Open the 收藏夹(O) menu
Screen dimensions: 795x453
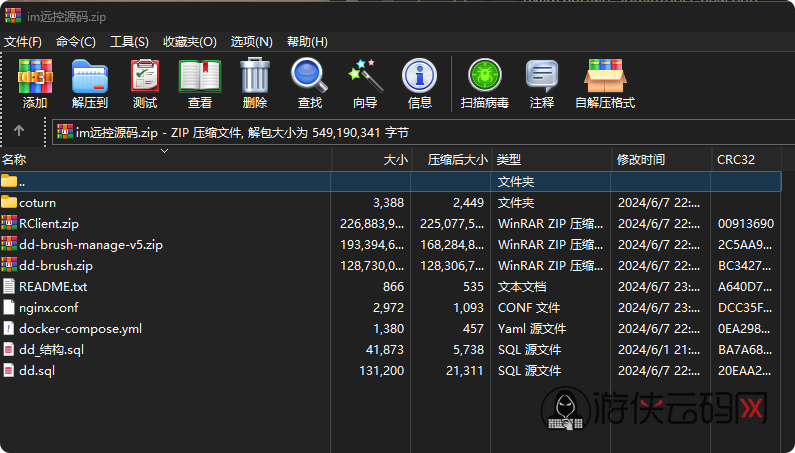click(x=190, y=41)
